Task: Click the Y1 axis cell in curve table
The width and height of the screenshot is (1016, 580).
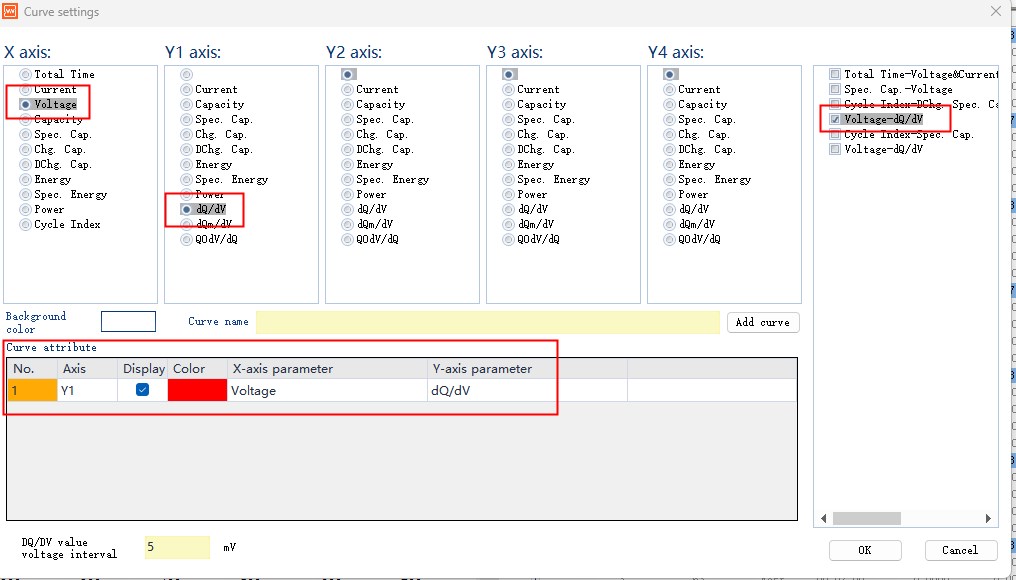Action: (87, 390)
